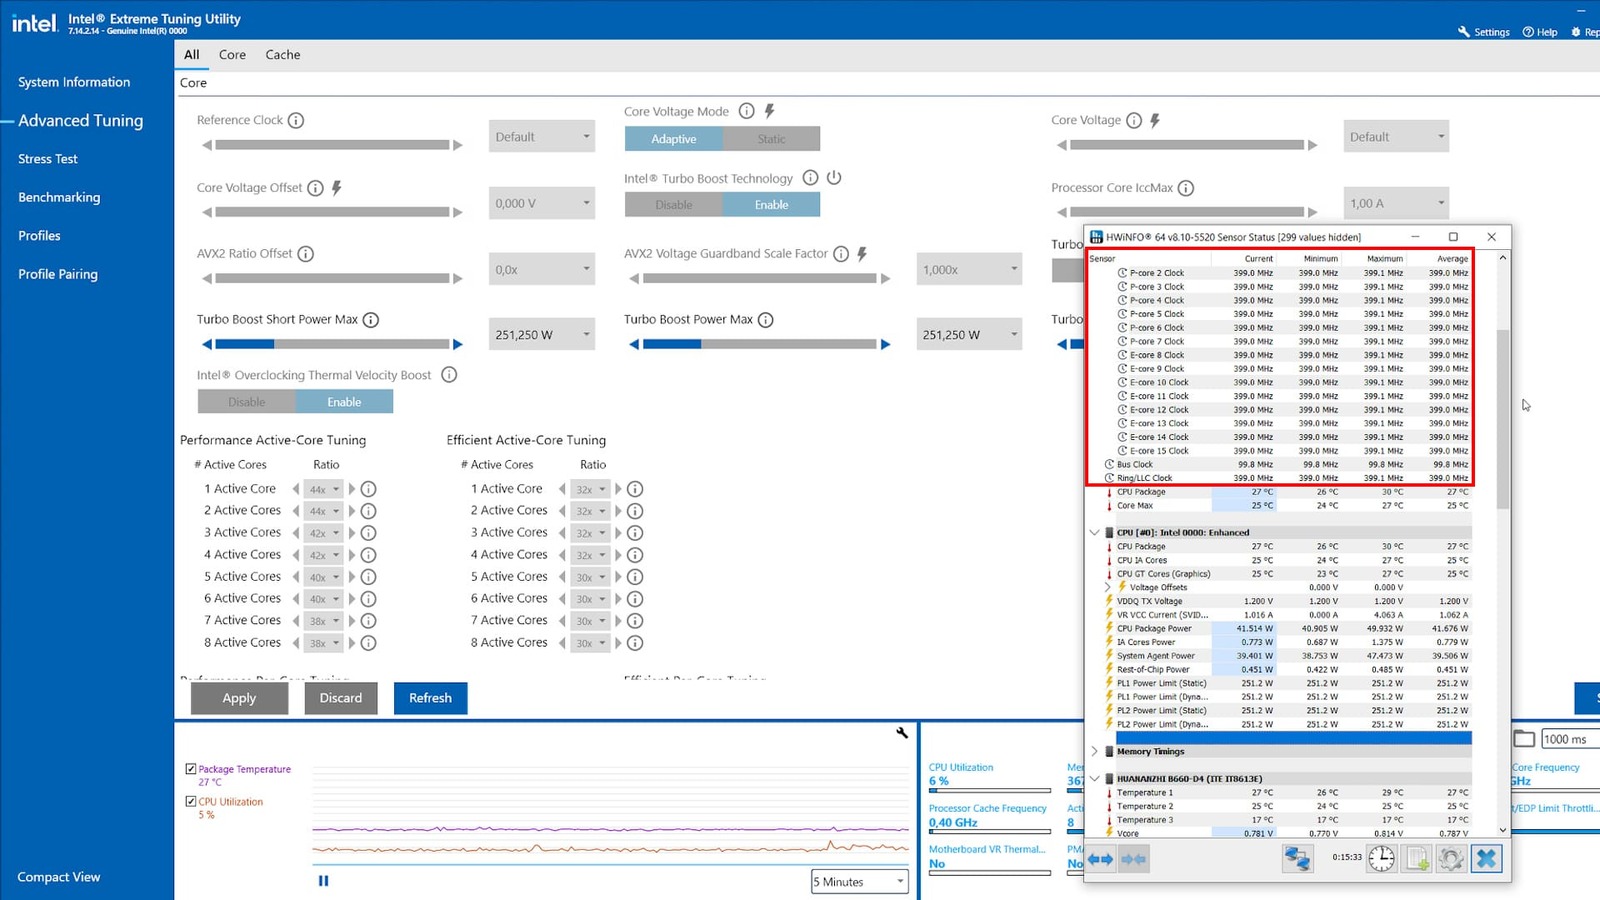
Task: Open Reference Clock Default dropdown
Action: coord(542,137)
